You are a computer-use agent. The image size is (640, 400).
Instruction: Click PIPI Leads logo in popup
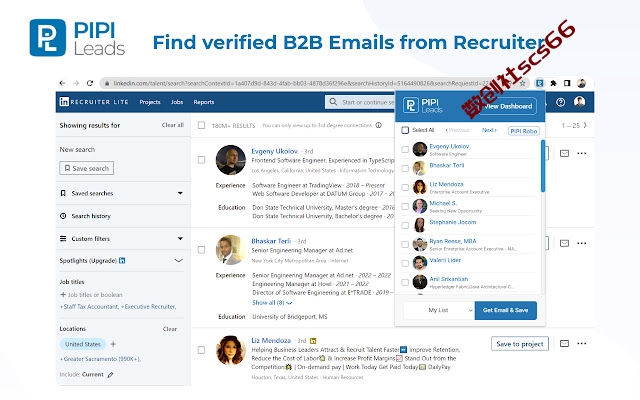click(x=423, y=105)
